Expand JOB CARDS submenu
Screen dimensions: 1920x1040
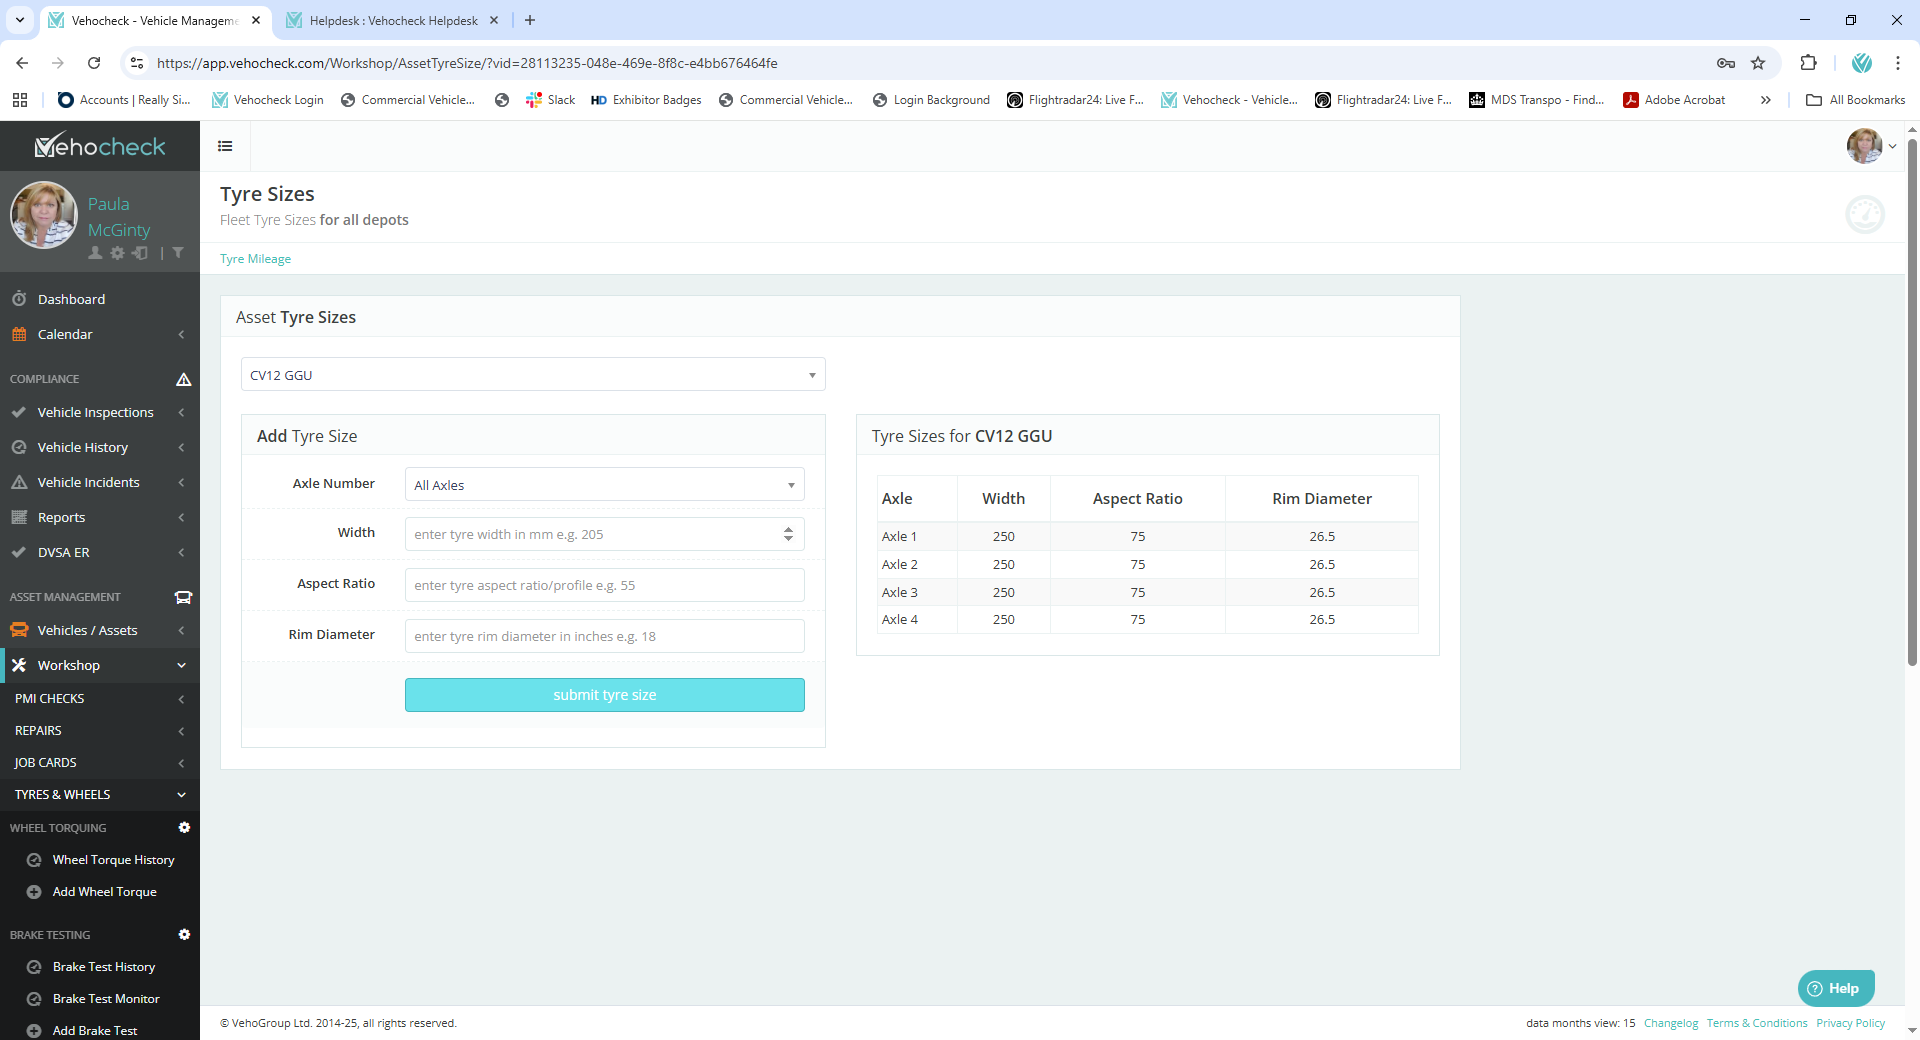pos(100,763)
